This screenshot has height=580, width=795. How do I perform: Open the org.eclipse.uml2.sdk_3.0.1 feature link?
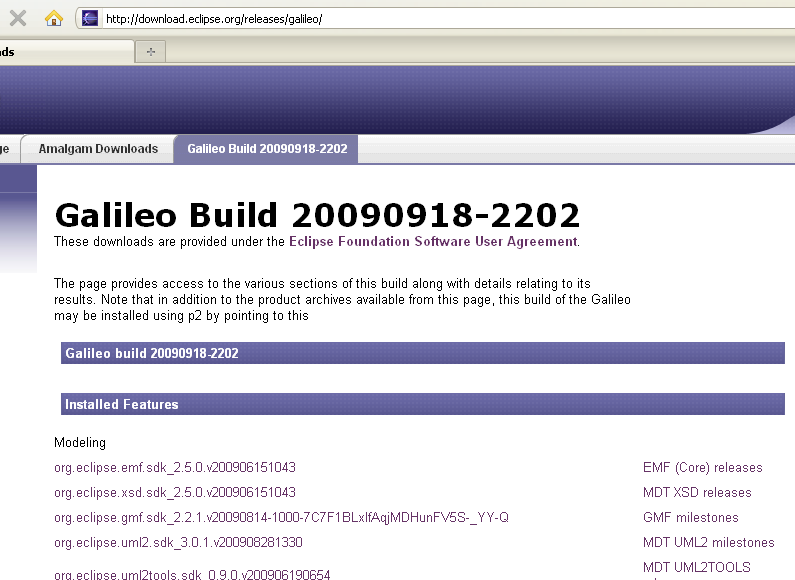pyautogui.click(x=178, y=542)
